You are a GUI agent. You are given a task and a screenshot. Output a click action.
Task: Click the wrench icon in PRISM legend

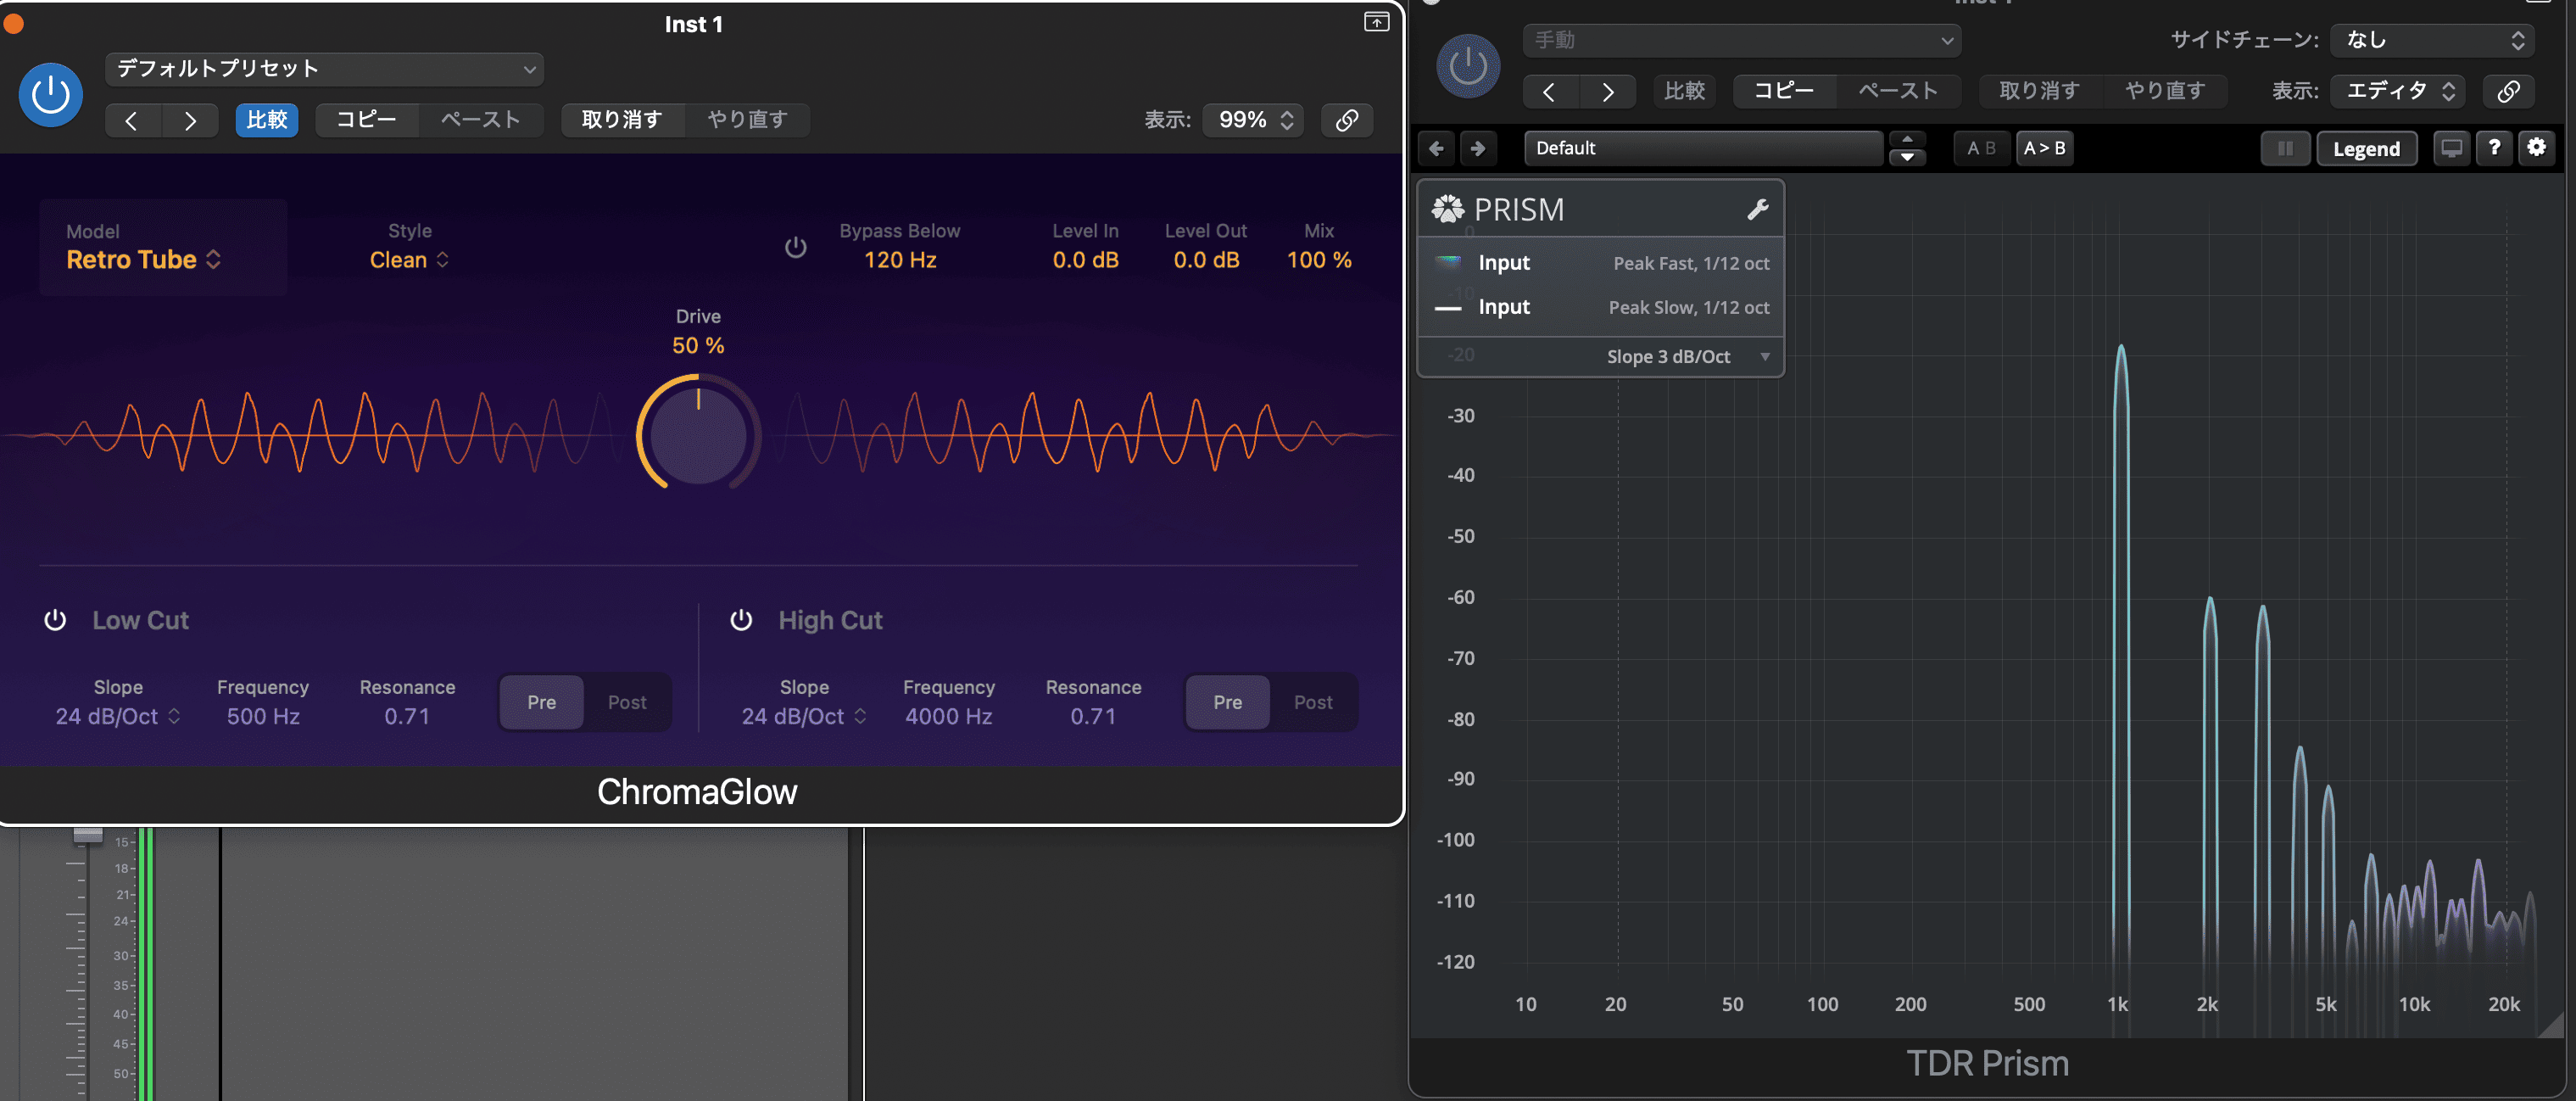pyautogui.click(x=1757, y=209)
